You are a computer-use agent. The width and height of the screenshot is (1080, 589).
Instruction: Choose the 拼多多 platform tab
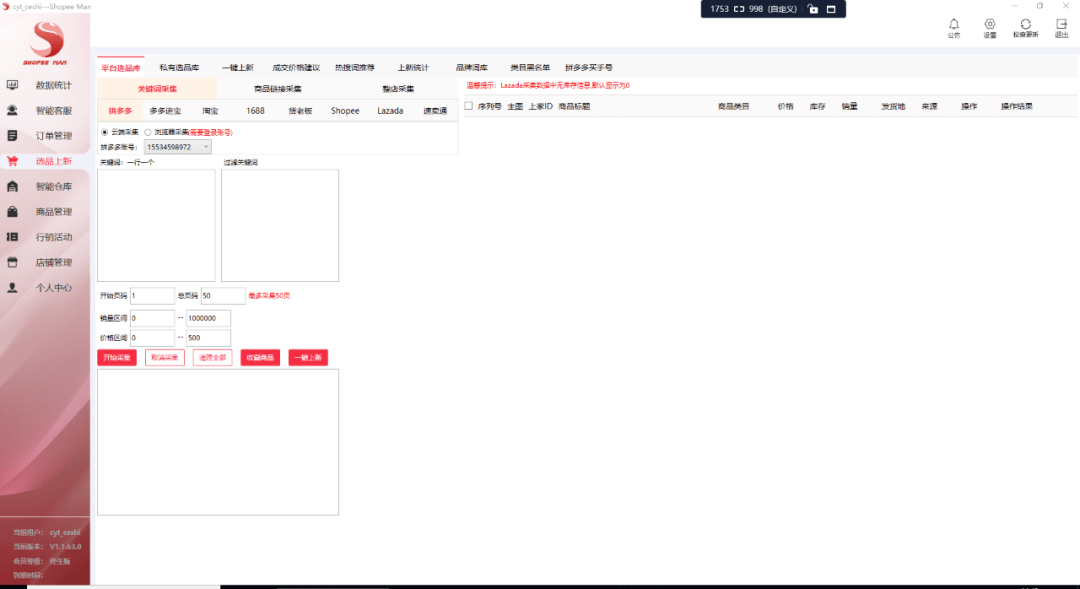click(x=121, y=111)
